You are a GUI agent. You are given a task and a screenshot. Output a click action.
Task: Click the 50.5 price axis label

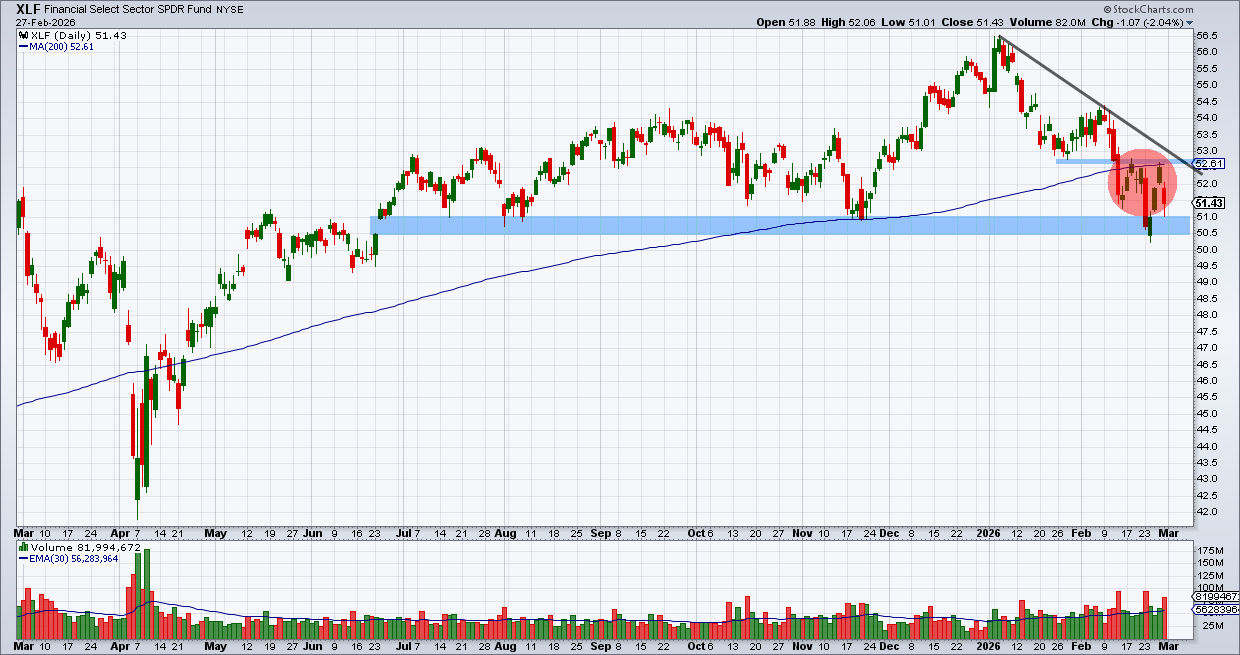pyautogui.click(x=1206, y=232)
